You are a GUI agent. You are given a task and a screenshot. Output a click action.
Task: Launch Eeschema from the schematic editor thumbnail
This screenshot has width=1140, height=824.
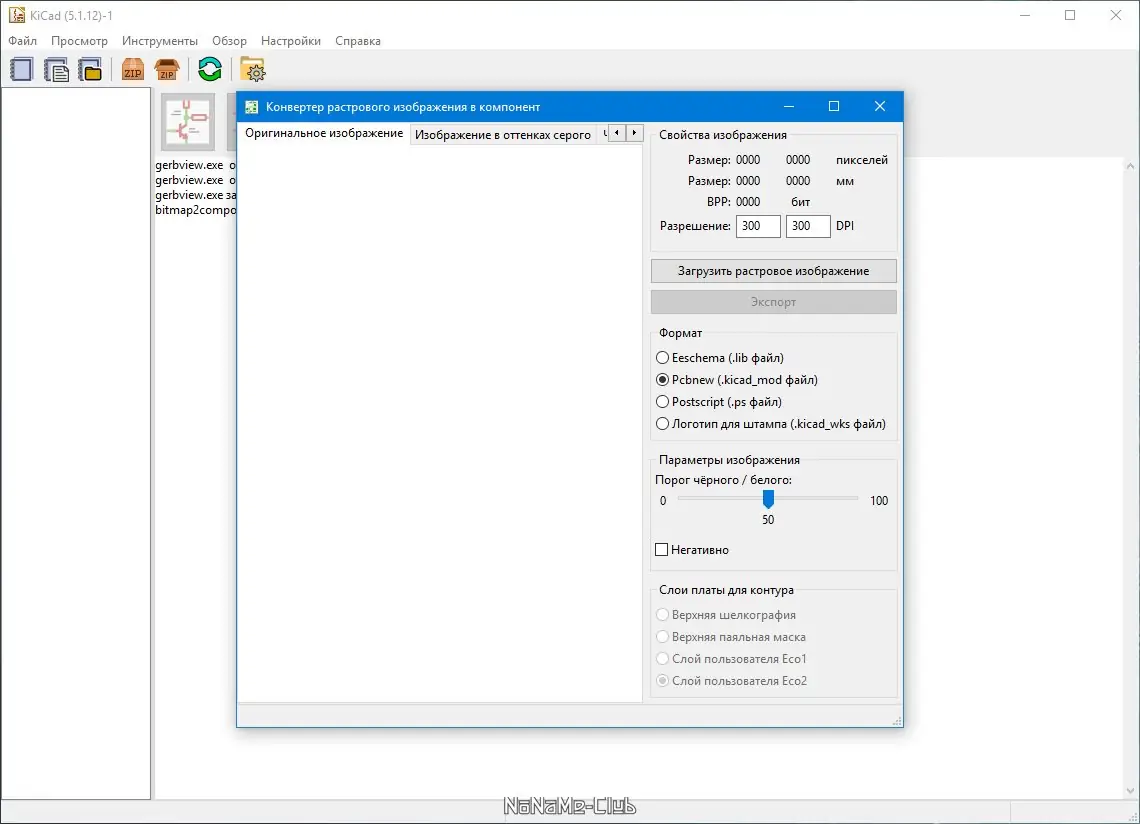[188, 121]
